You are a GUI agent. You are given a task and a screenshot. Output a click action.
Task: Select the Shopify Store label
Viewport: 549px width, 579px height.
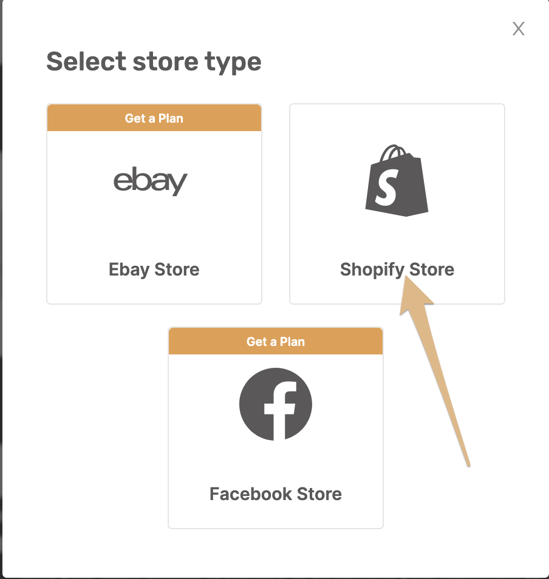coord(397,270)
